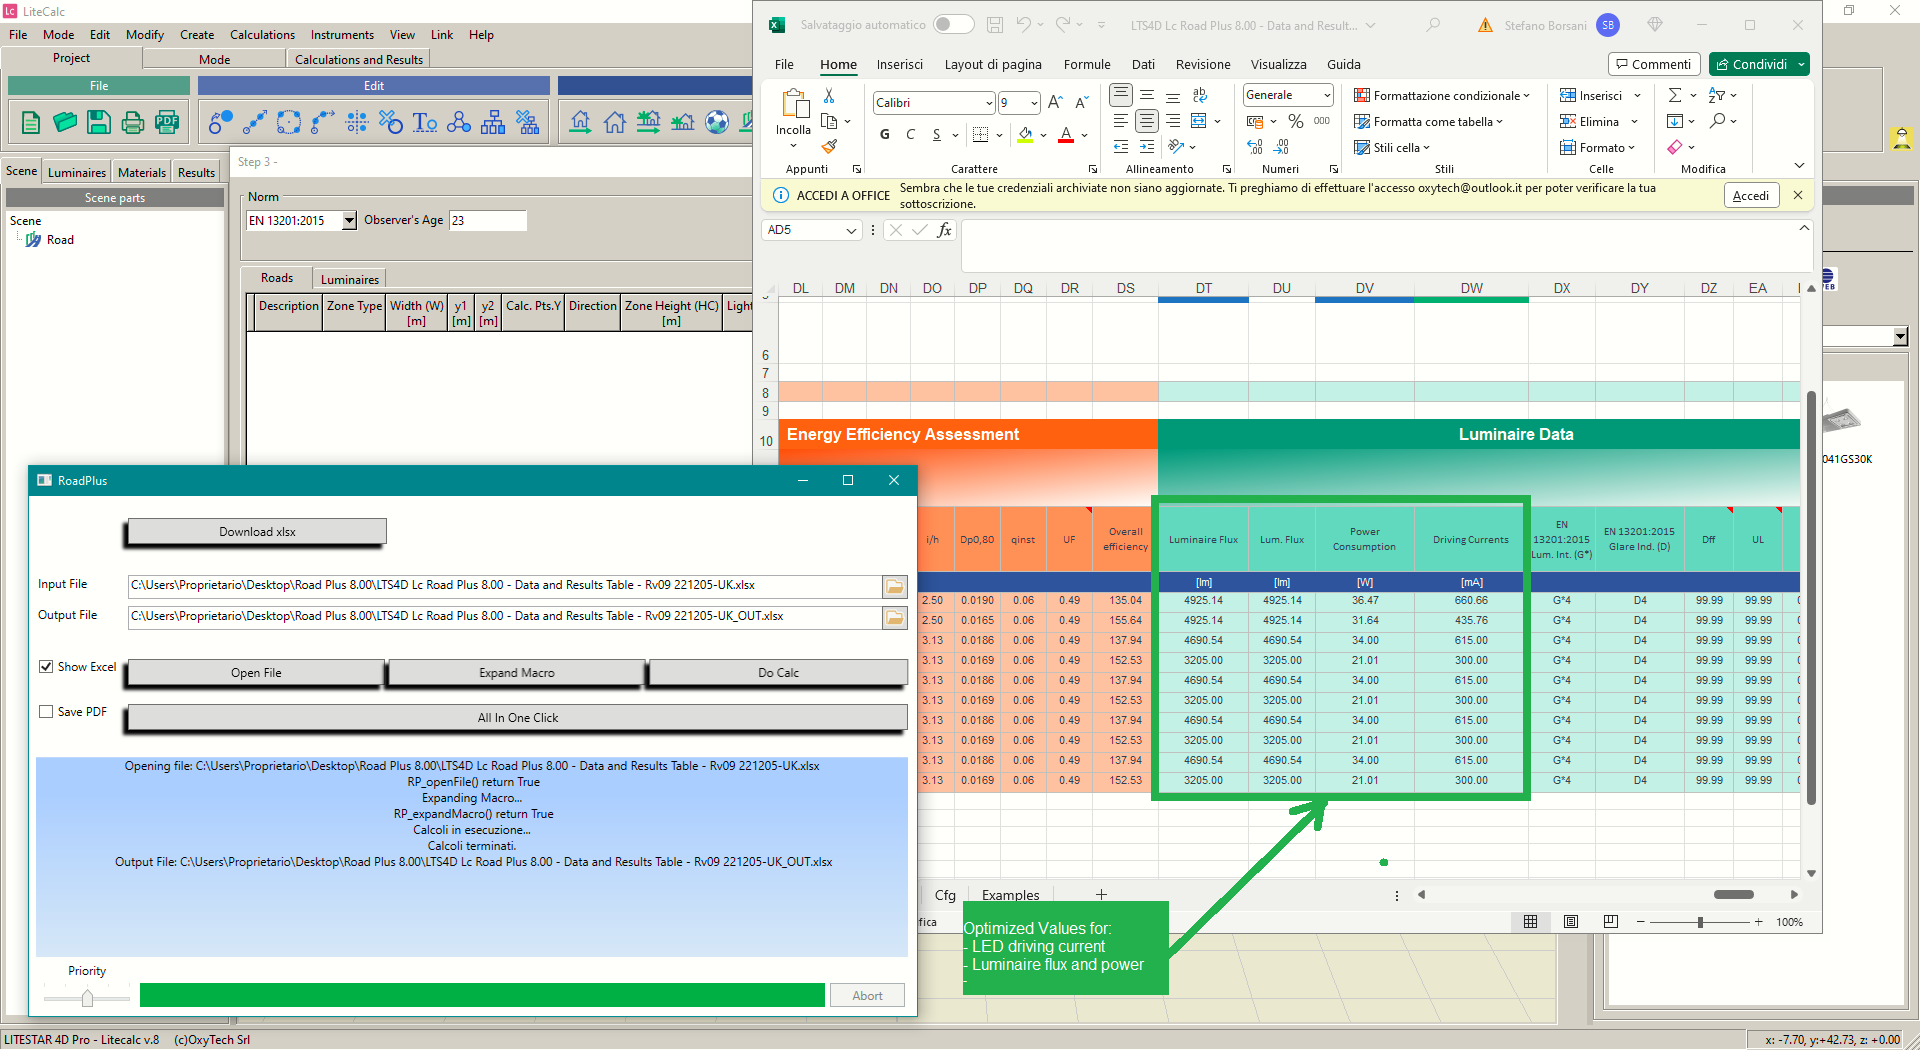Click Condividi share button

[x=1759, y=64]
